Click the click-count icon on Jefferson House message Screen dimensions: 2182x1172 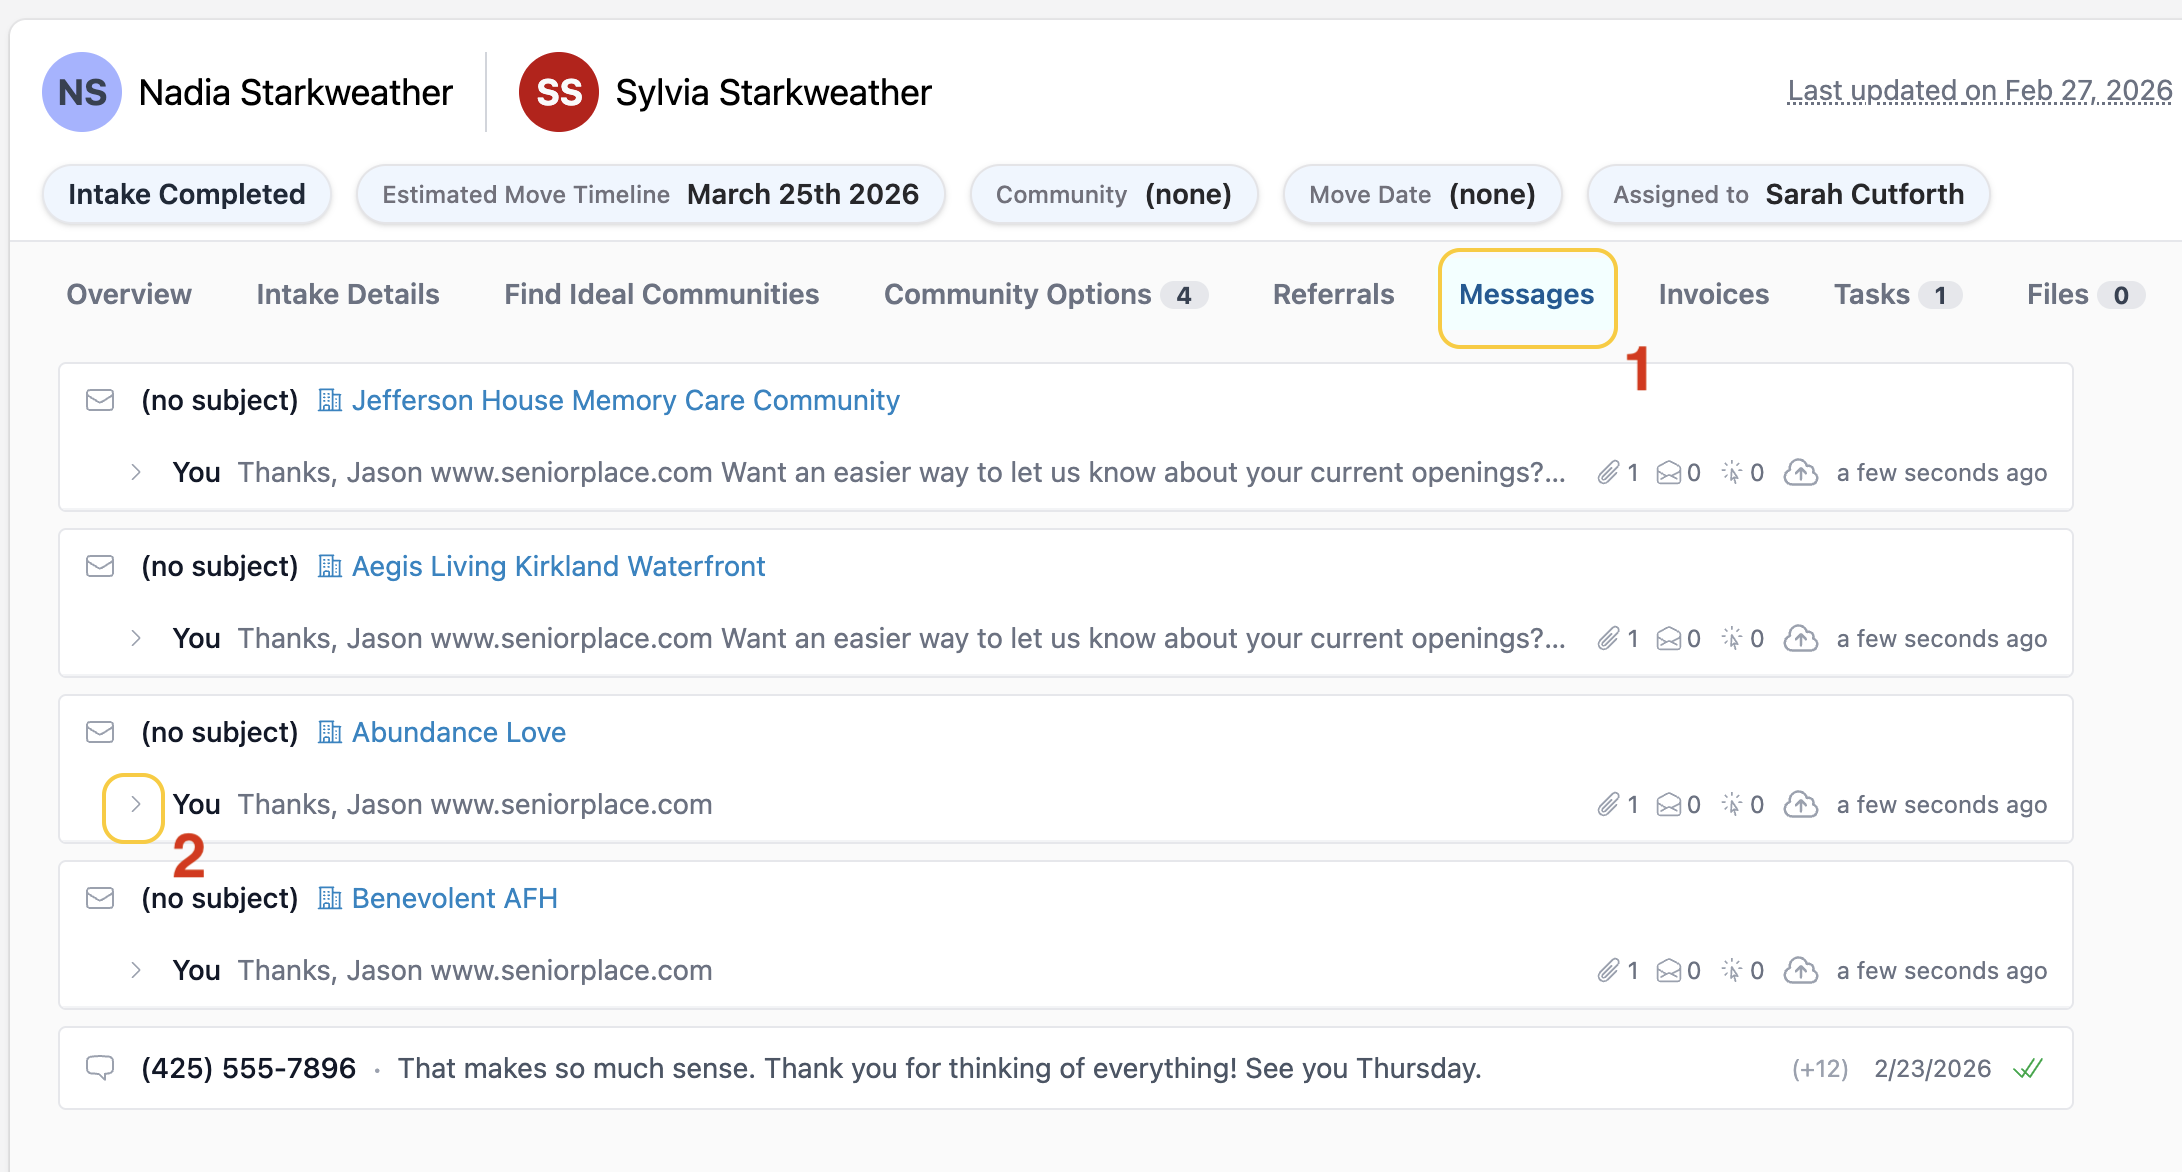(1732, 472)
